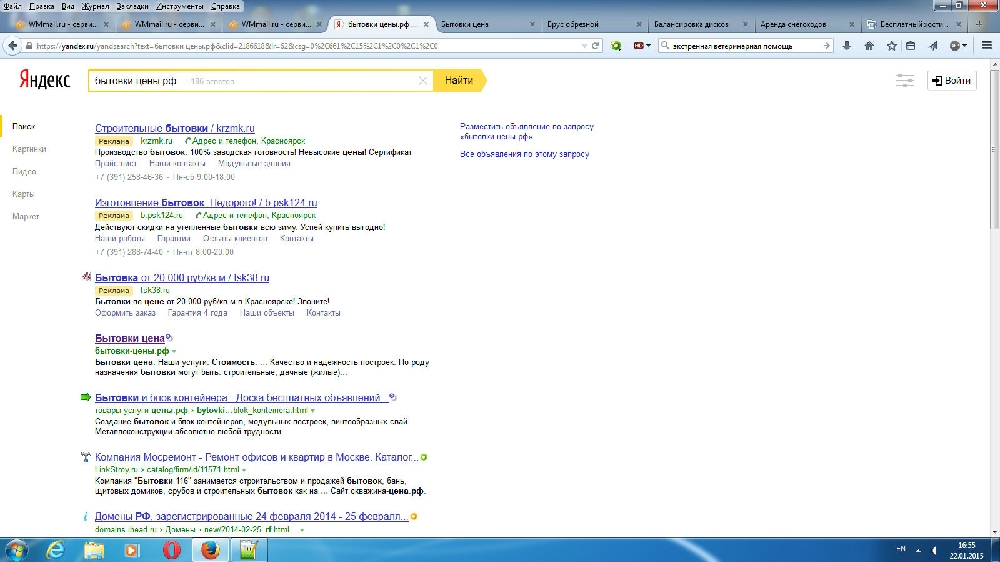Expand the HD extension dropdown arrow
The width and height of the screenshot is (1000, 562).
(649, 46)
